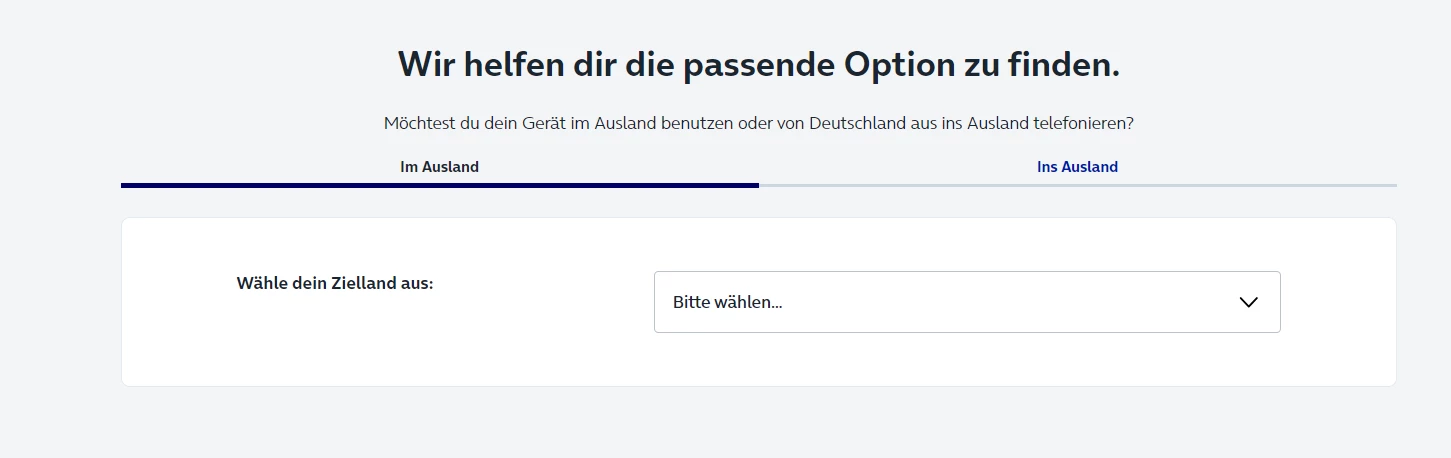Image resolution: width=1451 pixels, height=458 pixels.
Task: Click the gray underline below 'Ins Ausland'
Action: [1077, 185]
